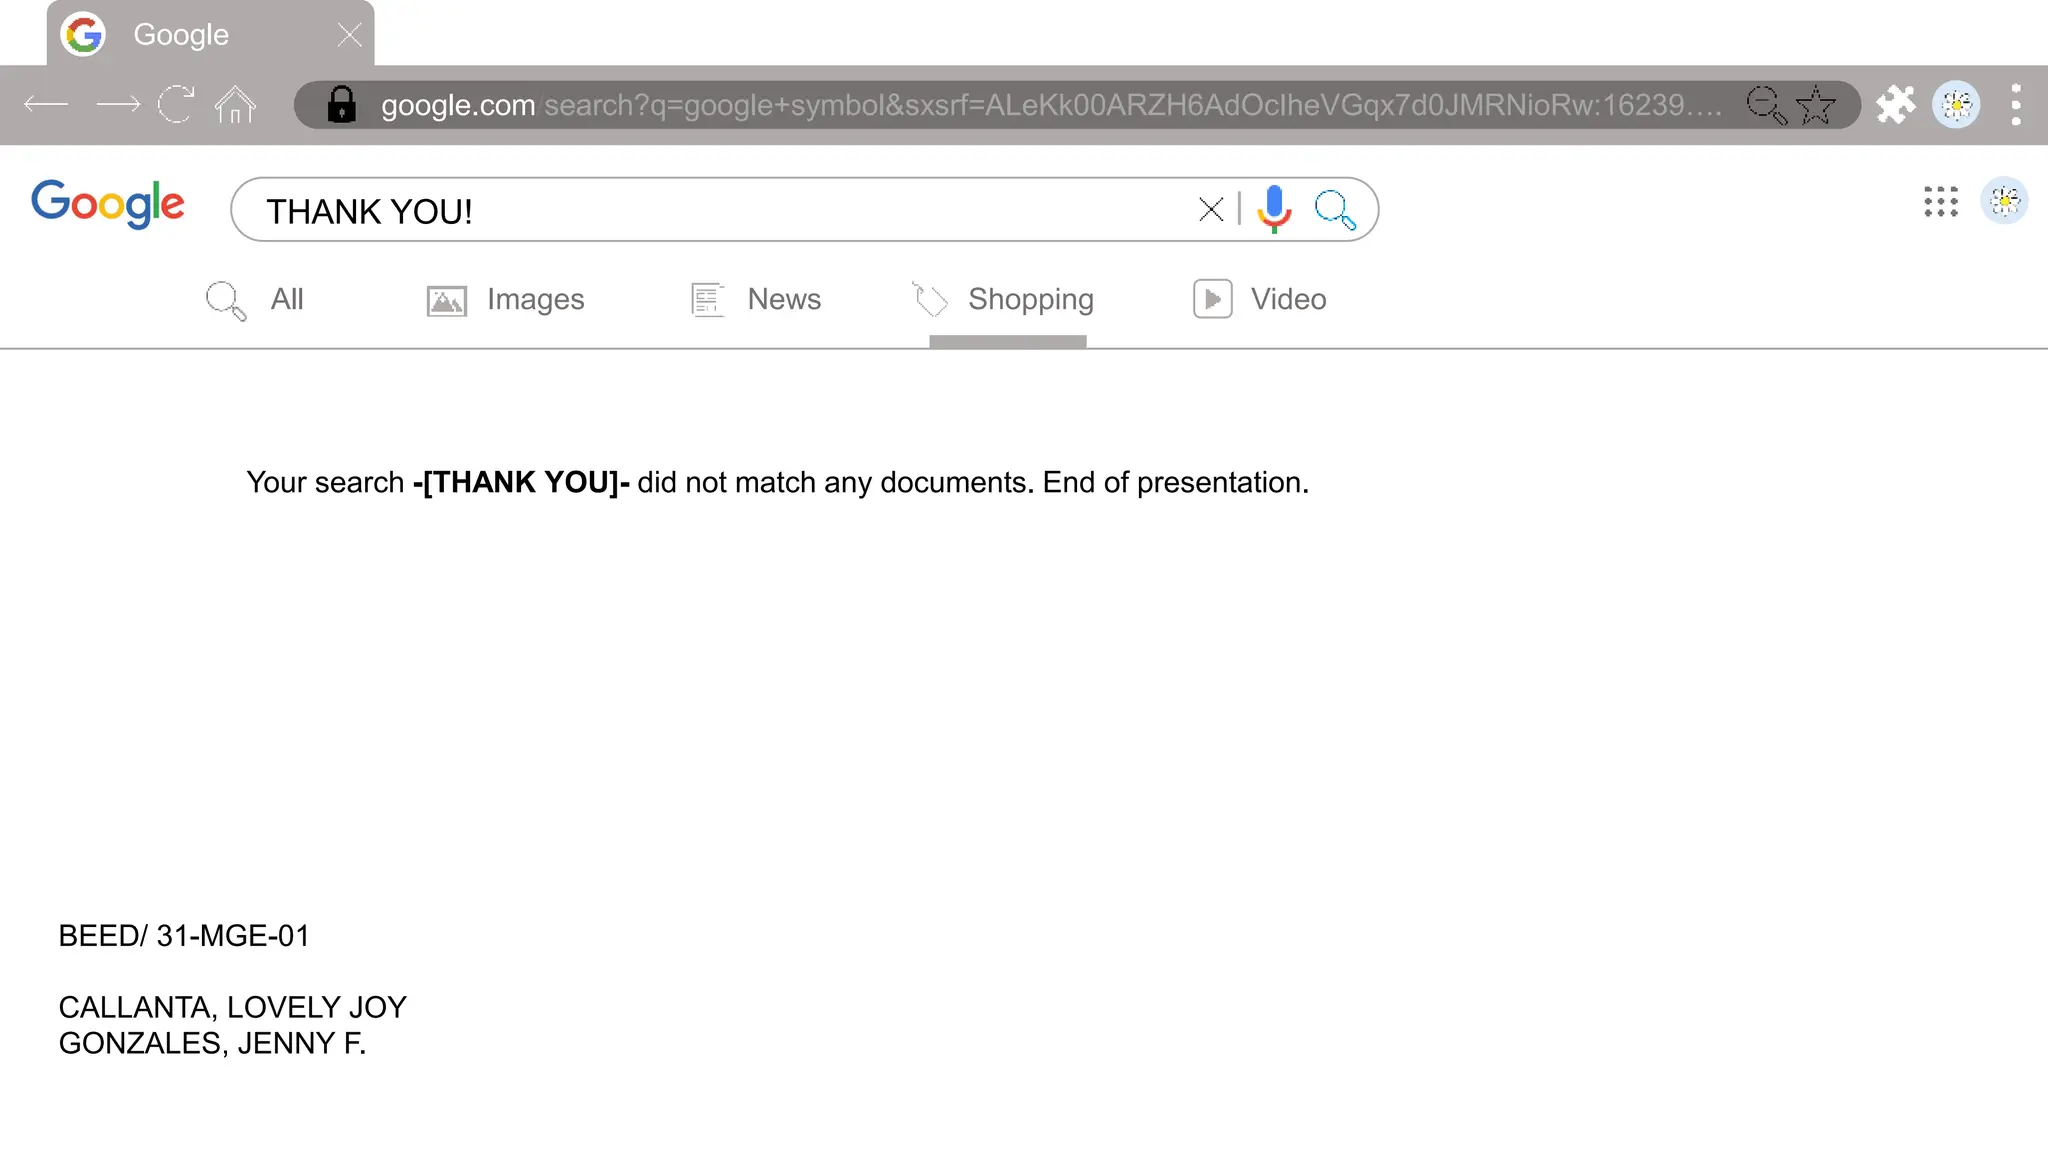Click the toolbar profile avatar
The image size is (2048, 1152).
point(1956,104)
